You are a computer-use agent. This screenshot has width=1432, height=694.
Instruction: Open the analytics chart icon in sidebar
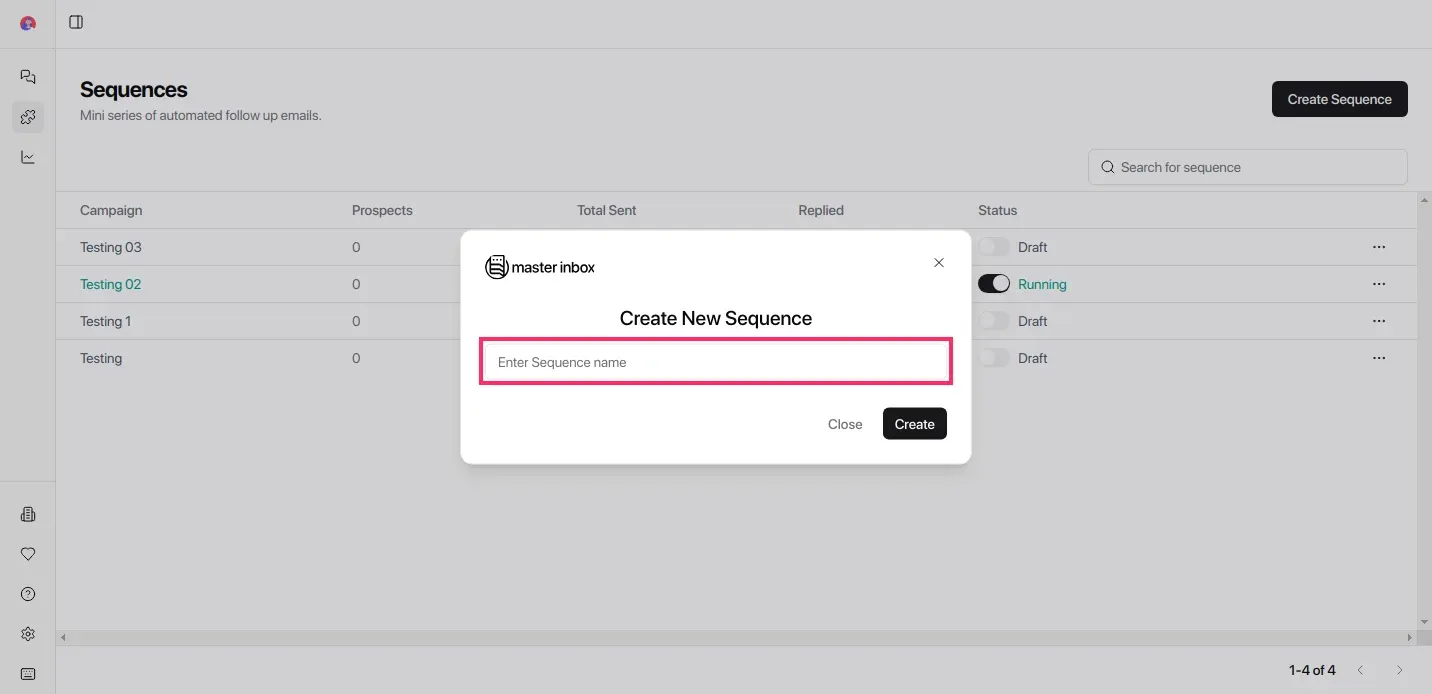tap(28, 157)
